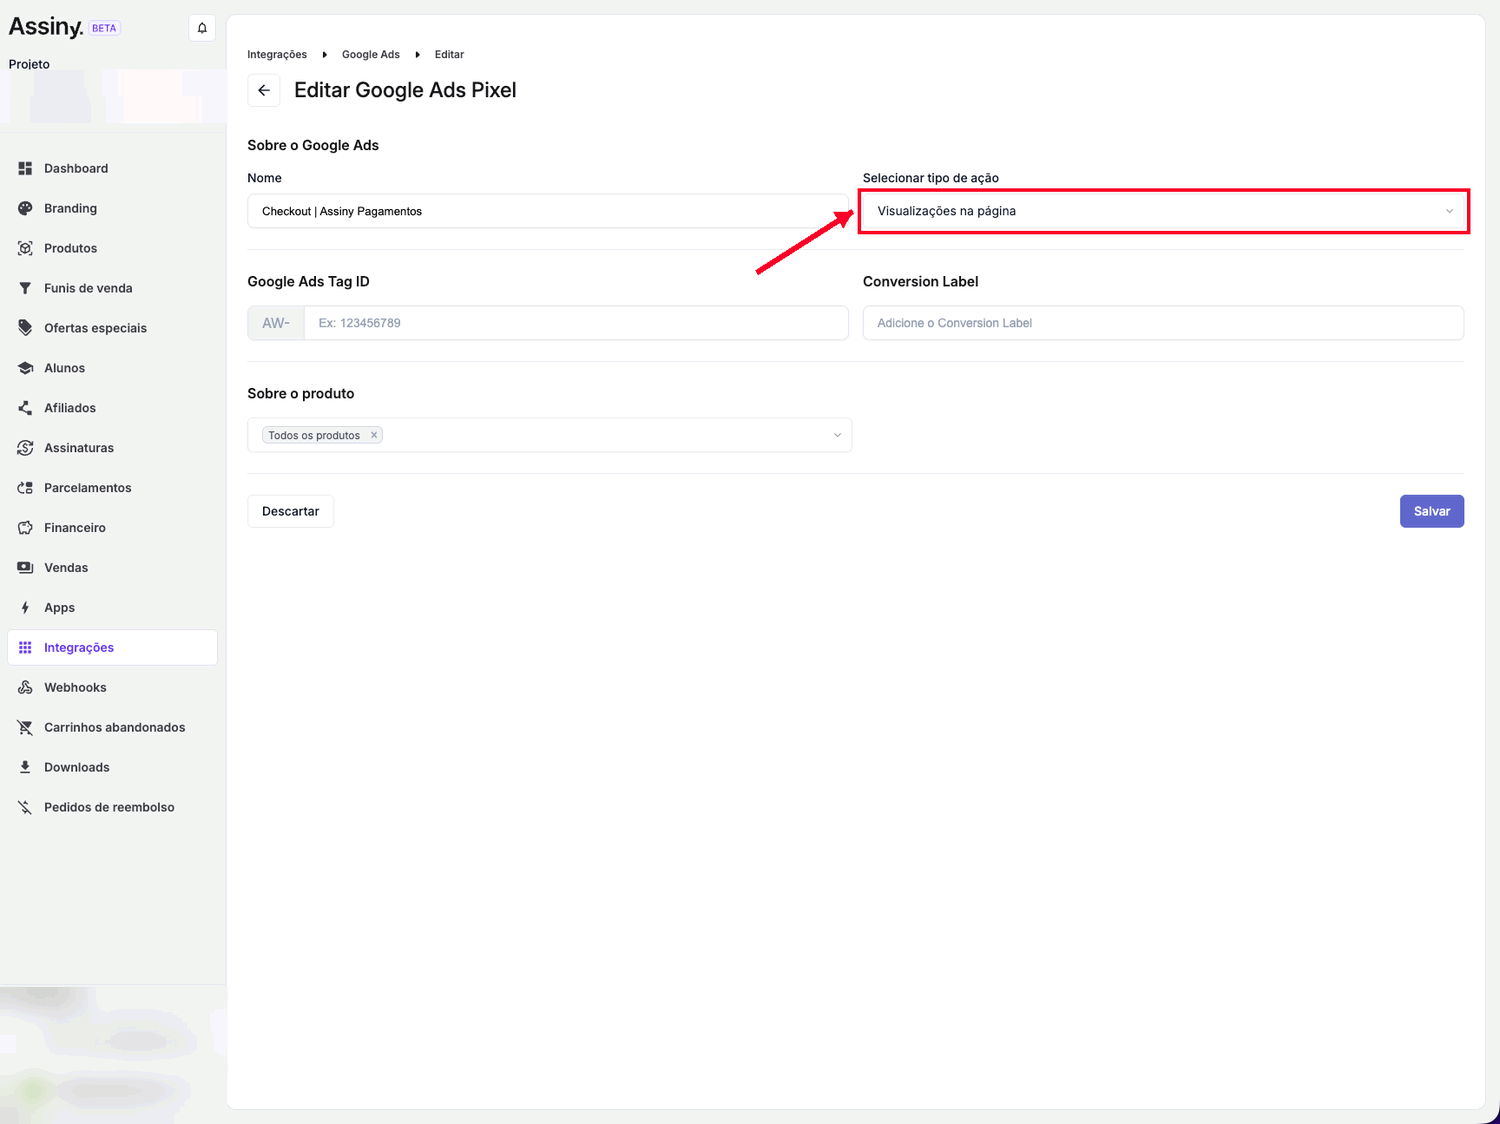1500x1124 pixels.
Task: Click the Nome input field
Action: tap(548, 211)
